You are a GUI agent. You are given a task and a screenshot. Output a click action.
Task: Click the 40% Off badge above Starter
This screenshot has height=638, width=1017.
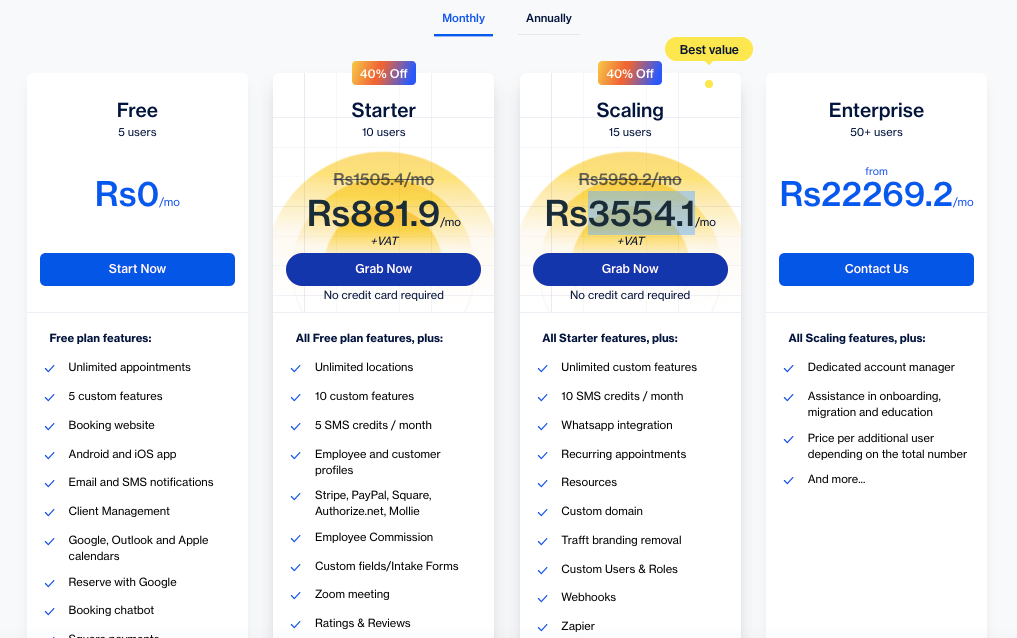tap(383, 73)
